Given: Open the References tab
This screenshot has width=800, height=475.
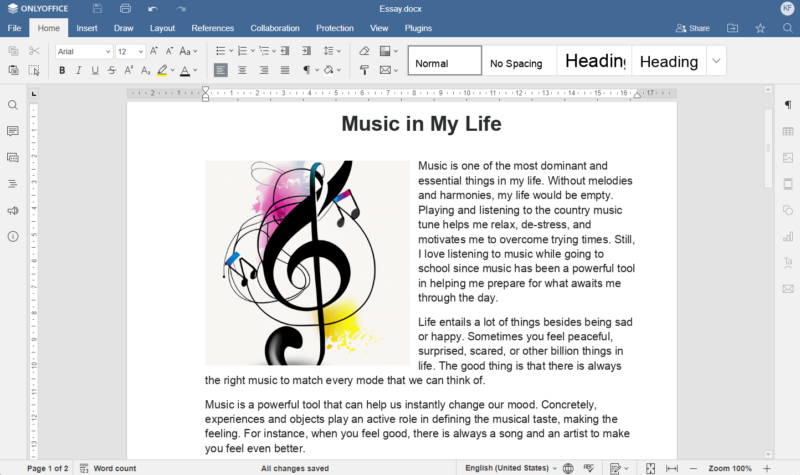Looking at the screenshot, I should (212, 28).
